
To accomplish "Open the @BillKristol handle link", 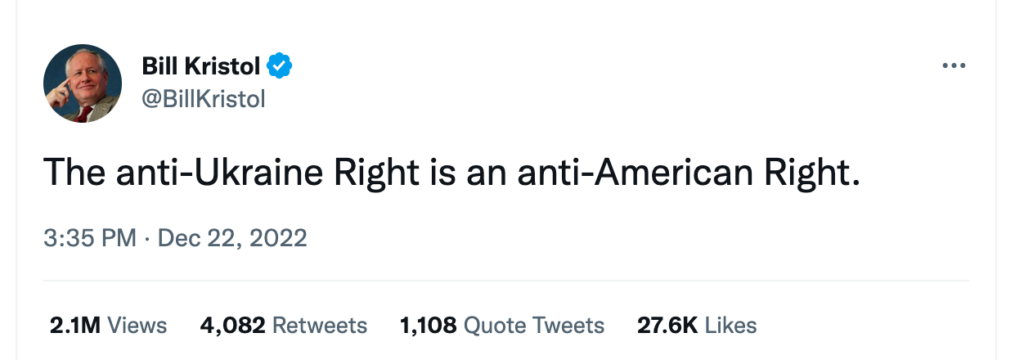I will (x=203, y=99).
